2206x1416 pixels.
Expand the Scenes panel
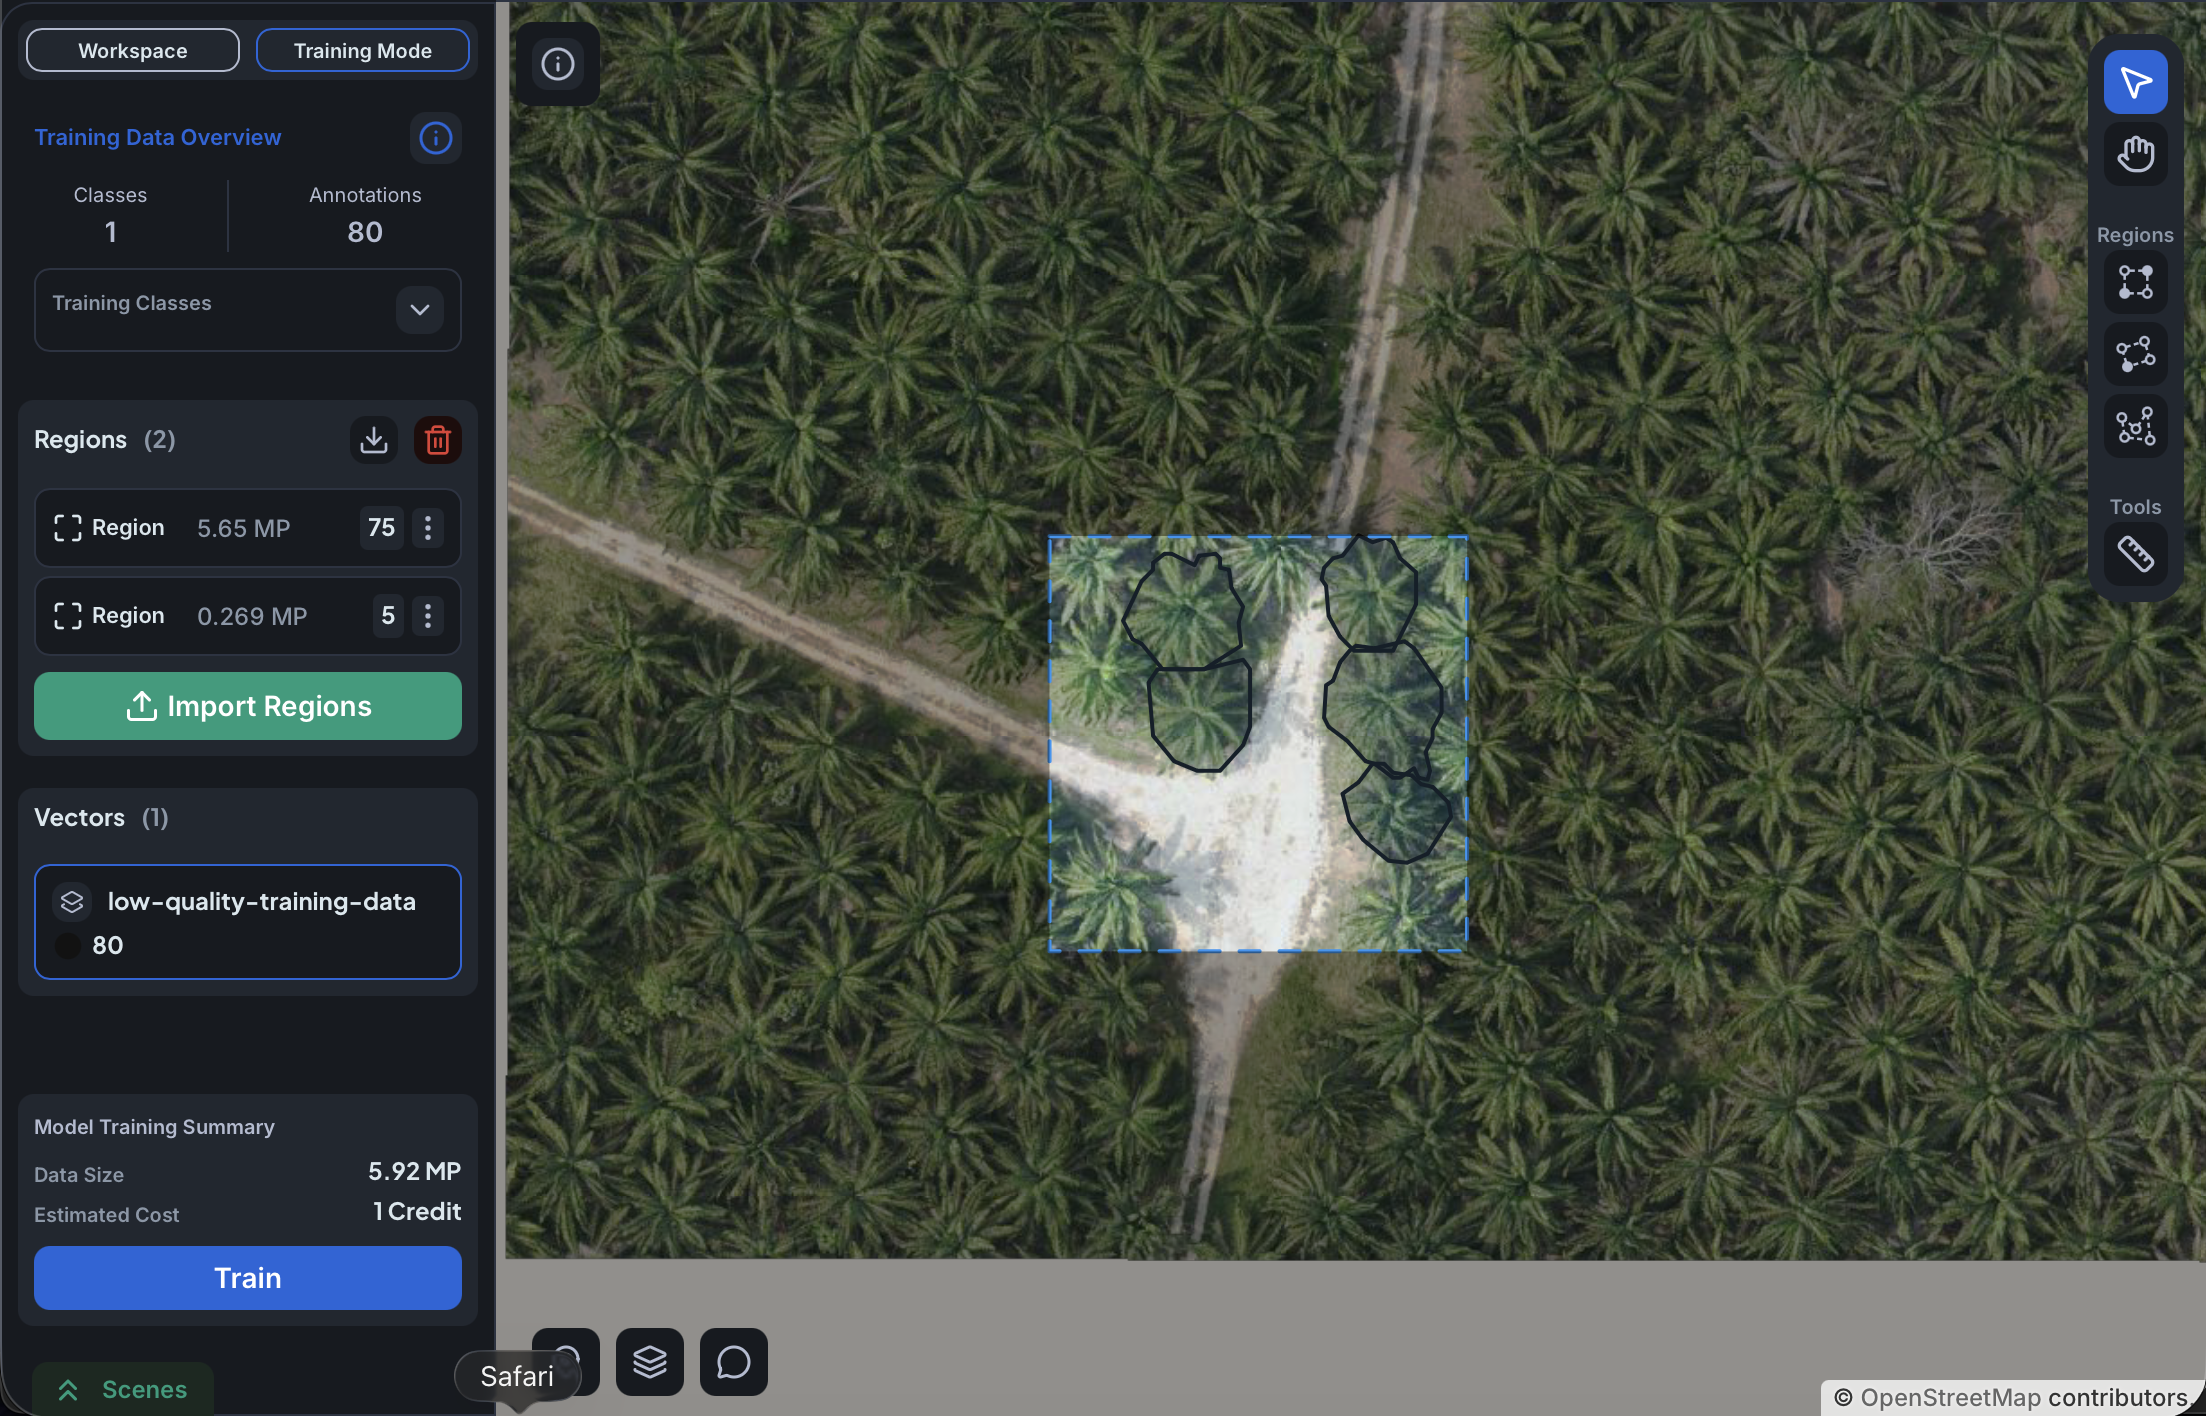coord(123,1389)
